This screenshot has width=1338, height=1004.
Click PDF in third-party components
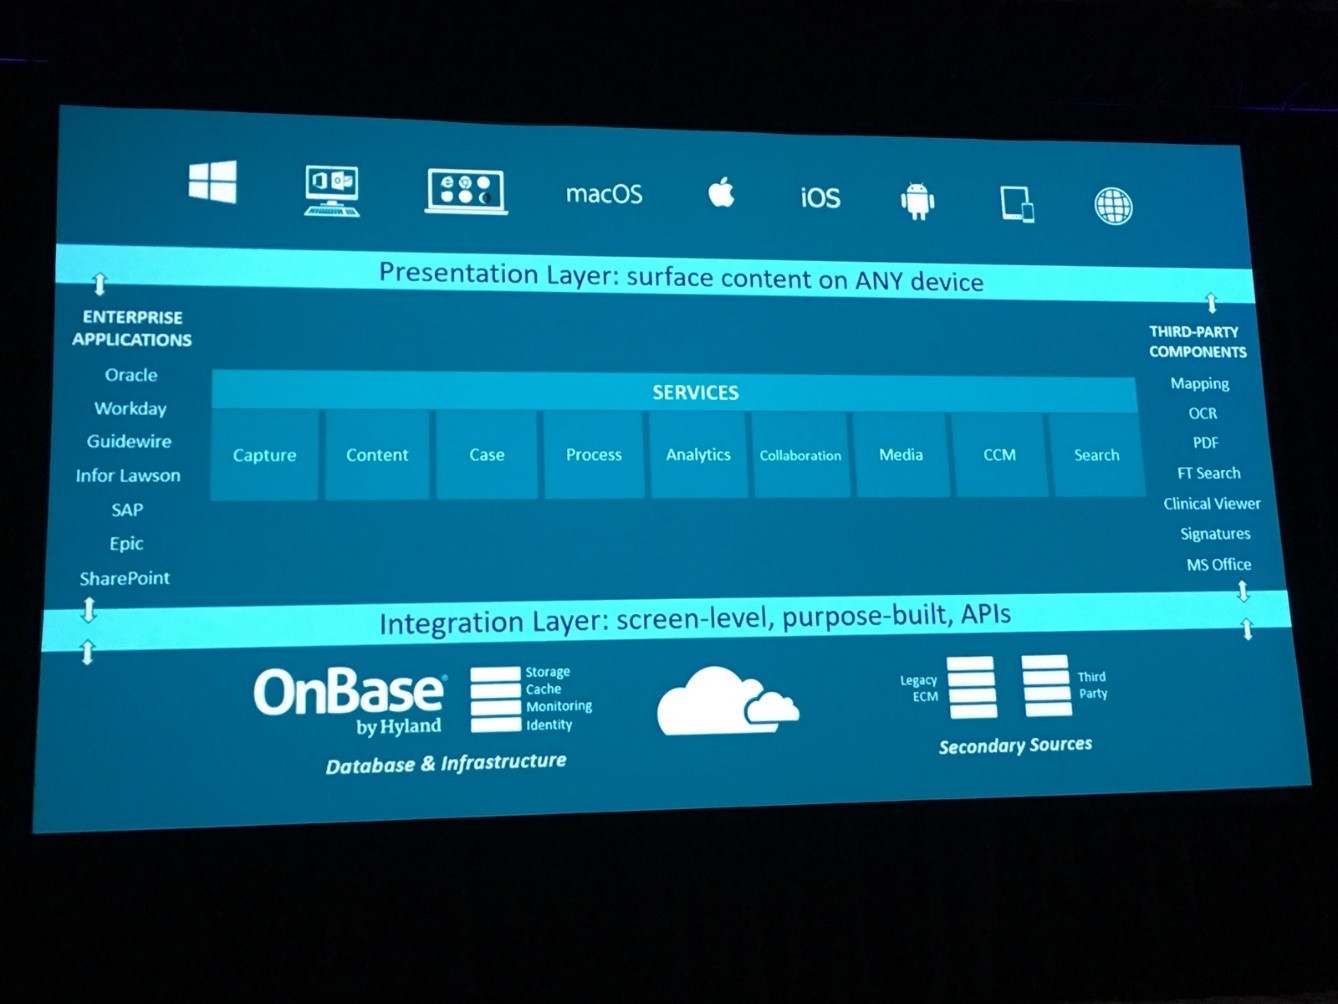[x=1206, y=443]
